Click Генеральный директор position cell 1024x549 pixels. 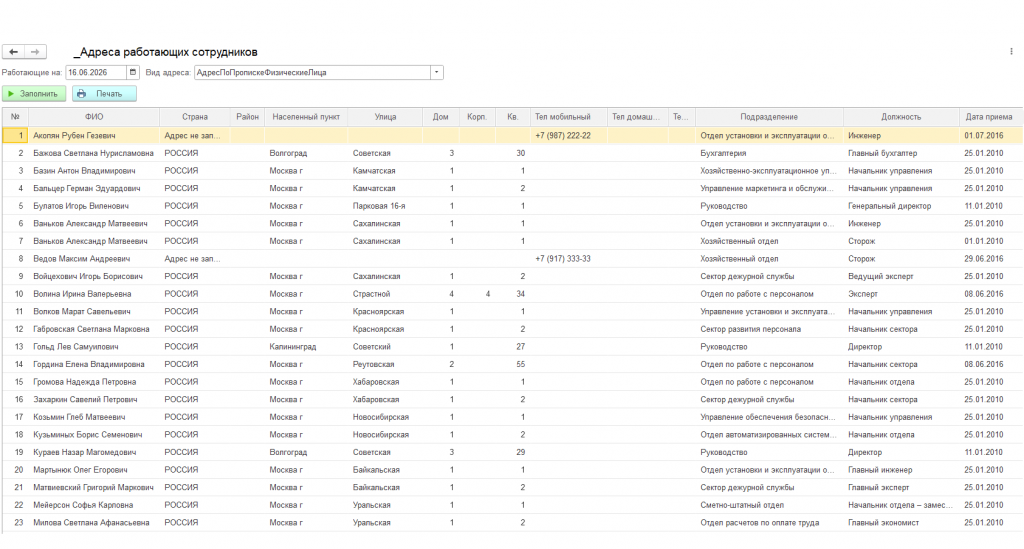[901, 206]
